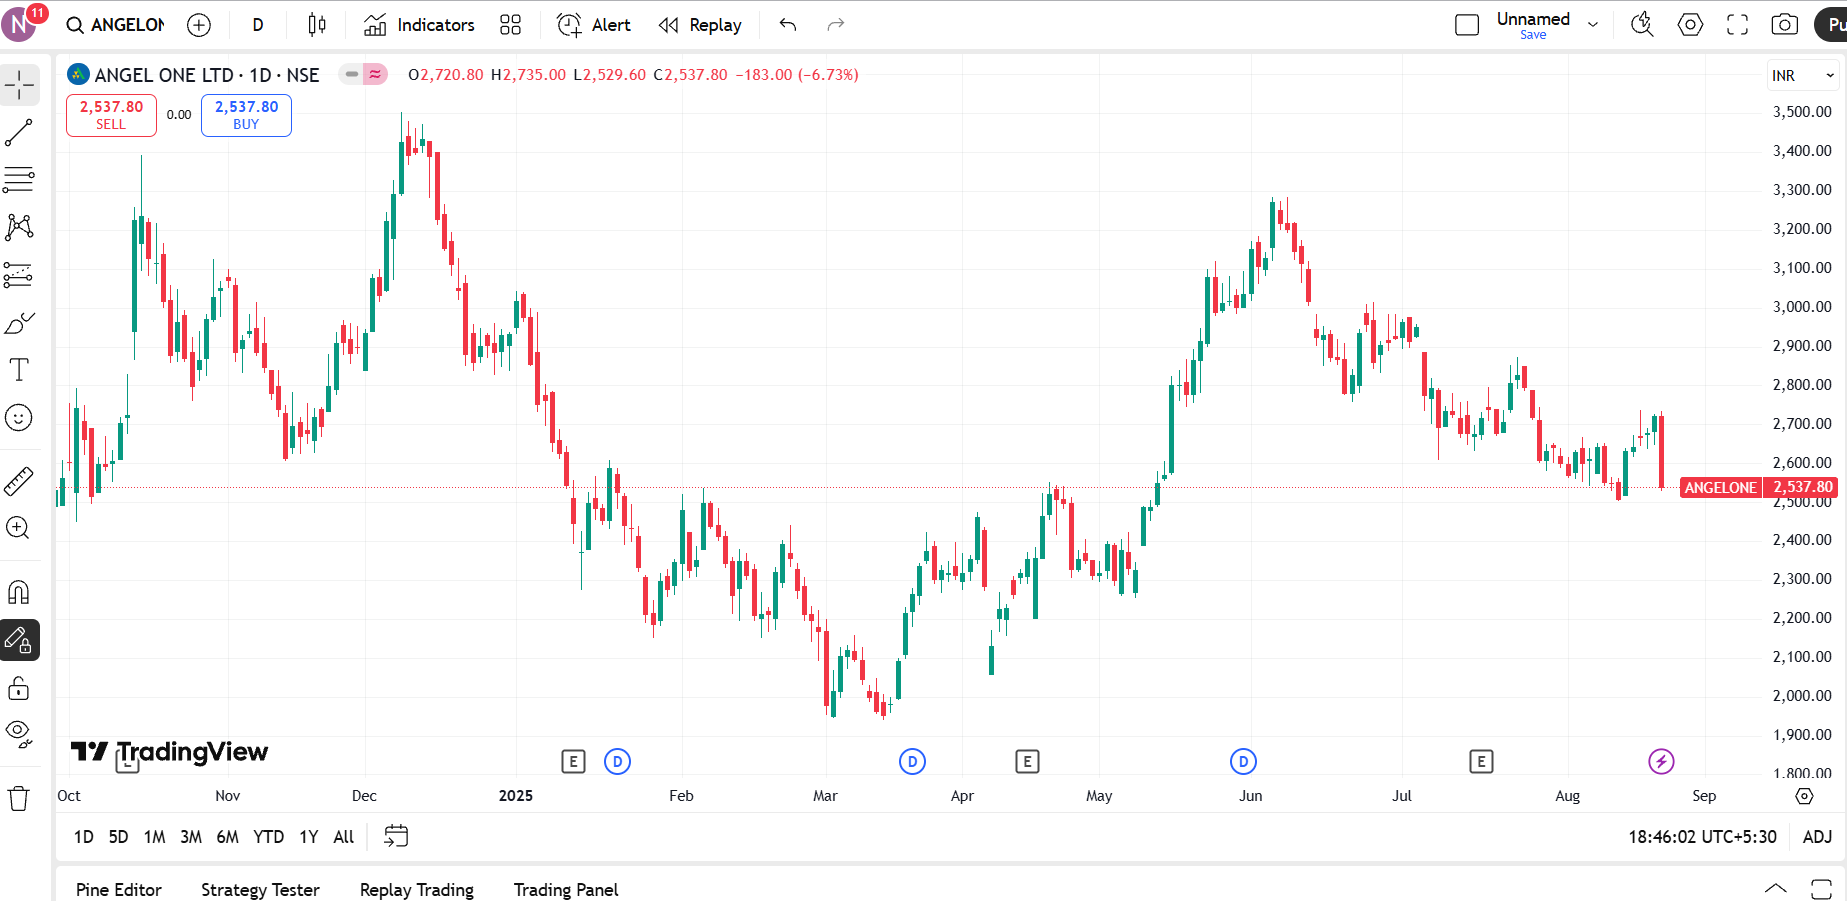Select the chart layout square icon
The image size is (1847, 901).
click(x=1467, y=25)
